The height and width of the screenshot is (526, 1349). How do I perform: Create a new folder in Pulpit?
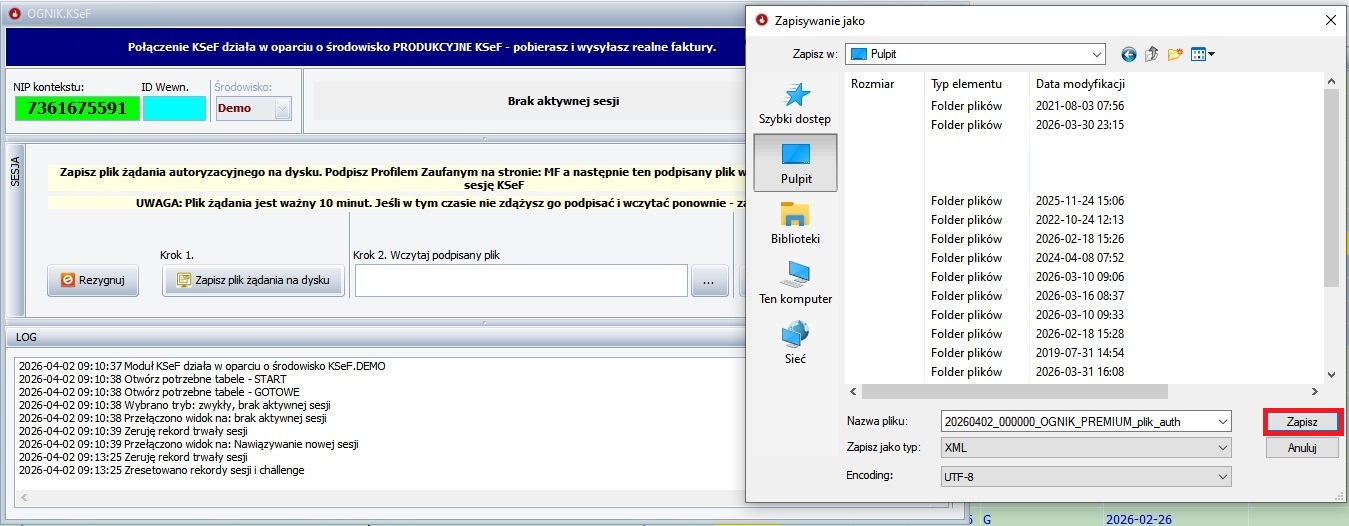tap(1175, 54)
